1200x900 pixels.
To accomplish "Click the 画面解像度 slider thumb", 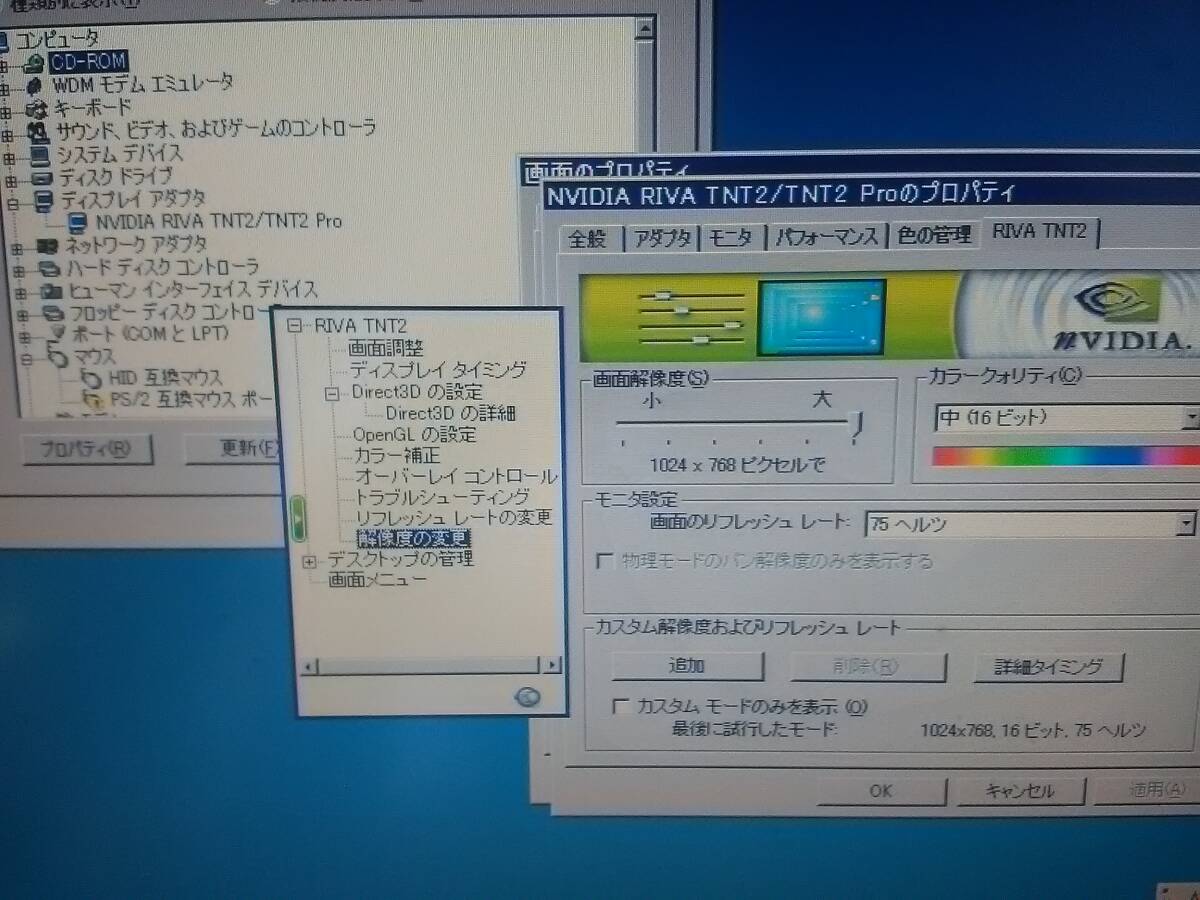I will (858, 427).
